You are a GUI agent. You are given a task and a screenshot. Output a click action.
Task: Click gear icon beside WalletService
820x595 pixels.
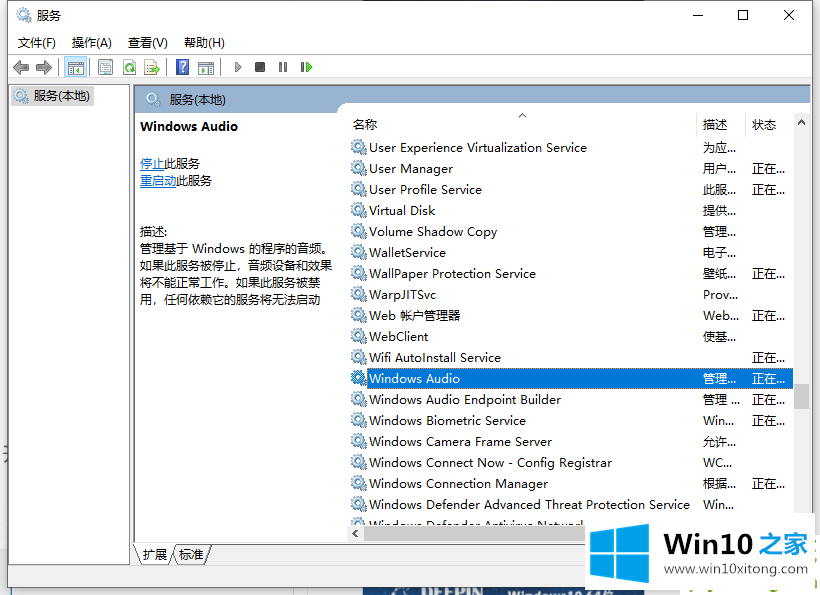(359, 252)
